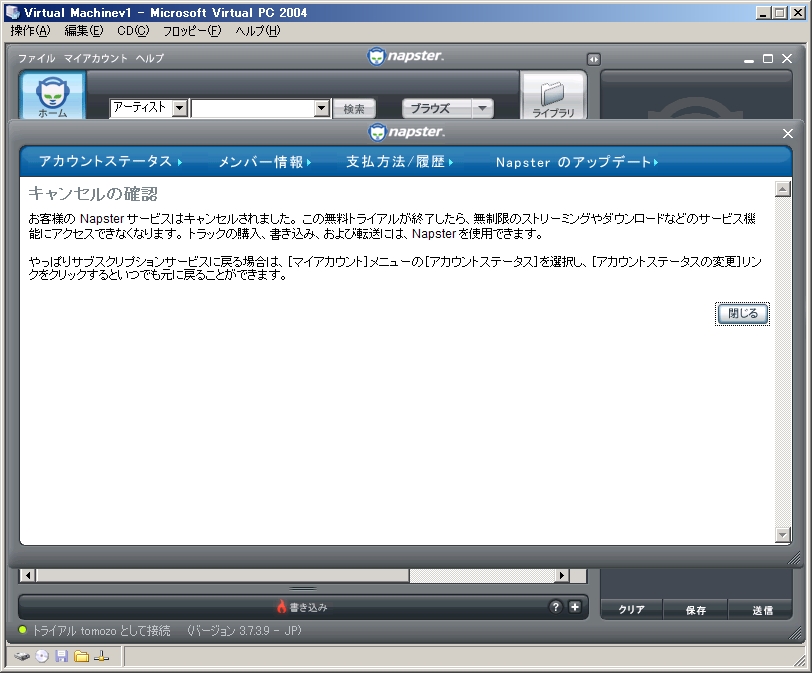Click the 閉じる button
Viewport: 812px width, 673px height.
click(743, 314)
